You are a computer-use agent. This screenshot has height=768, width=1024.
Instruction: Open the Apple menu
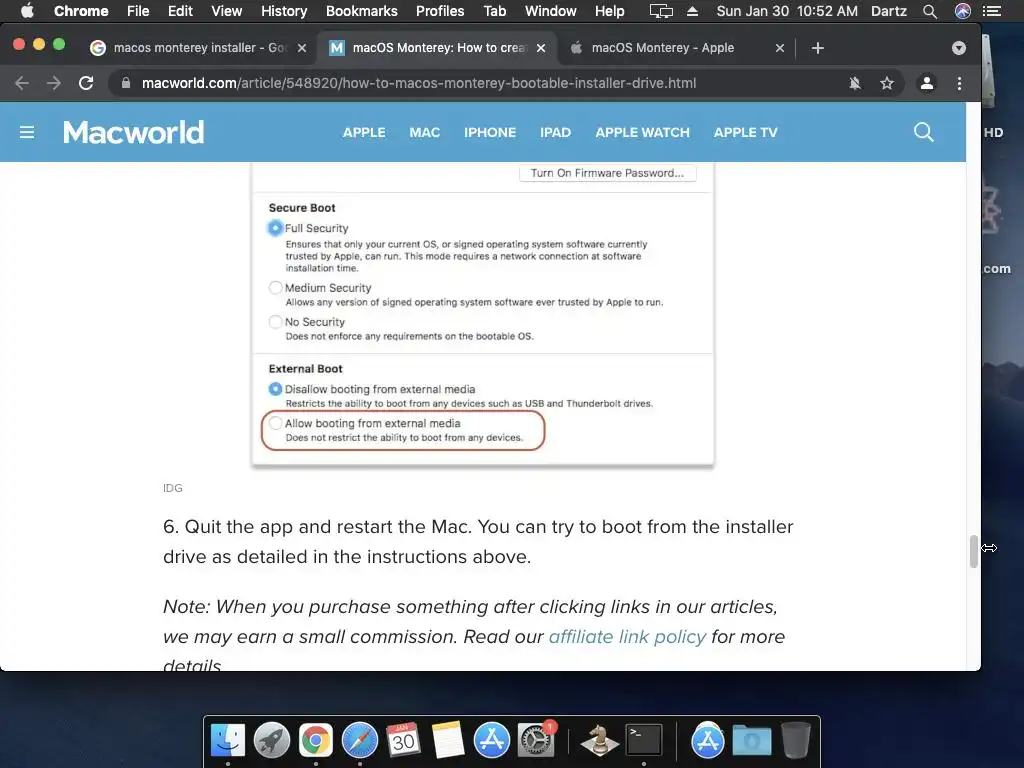click(27, 11)
